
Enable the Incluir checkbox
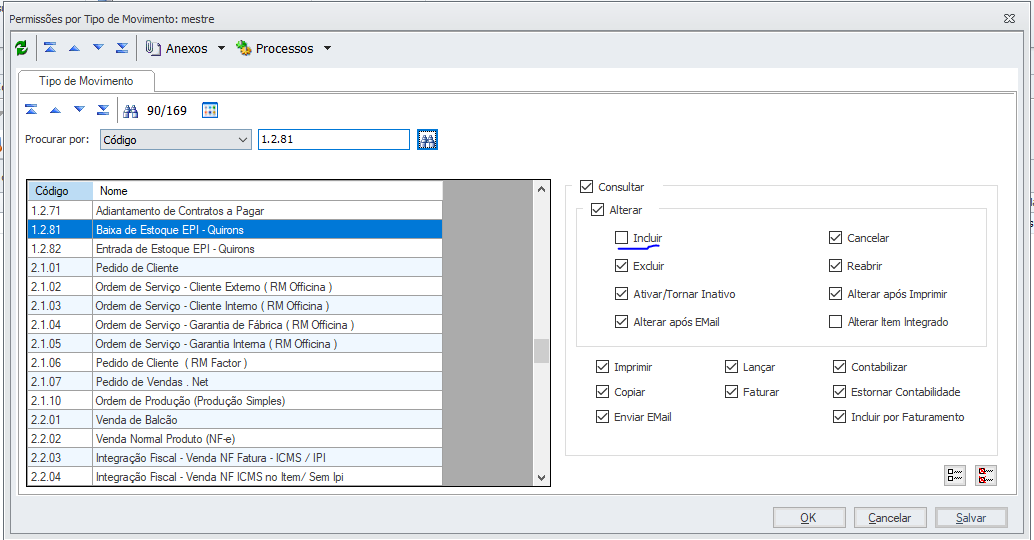622,238
